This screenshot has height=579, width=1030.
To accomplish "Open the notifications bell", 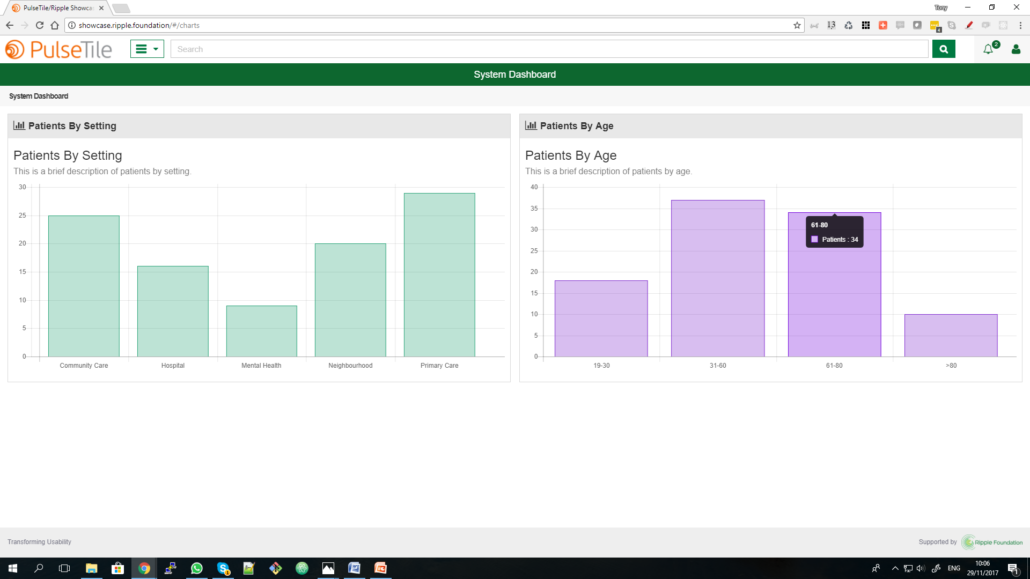I will [989, 49].
